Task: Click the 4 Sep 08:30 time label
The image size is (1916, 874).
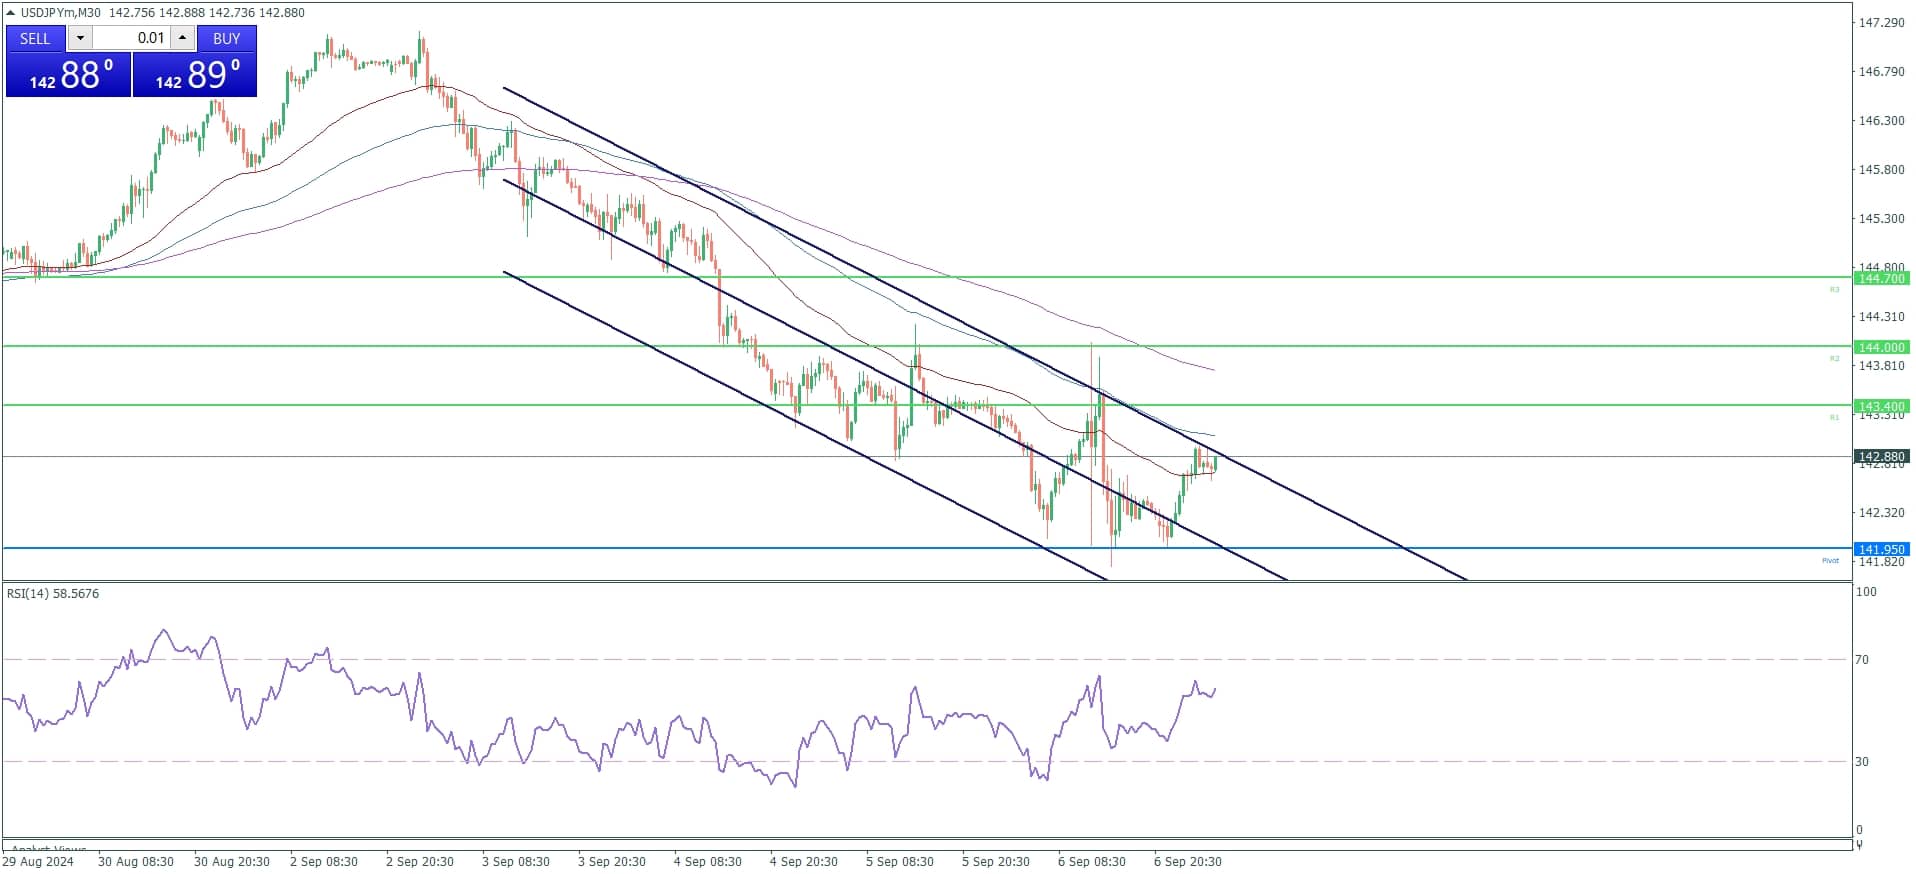Action: pos(708,861)
